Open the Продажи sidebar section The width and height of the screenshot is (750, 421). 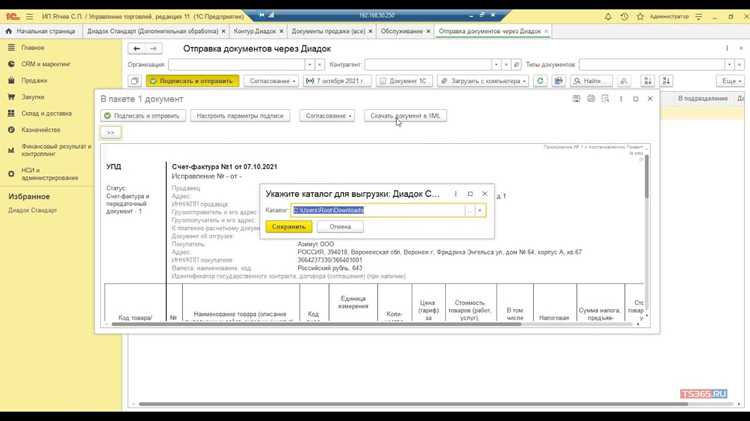pyautogui.click(x=34, y=80)
